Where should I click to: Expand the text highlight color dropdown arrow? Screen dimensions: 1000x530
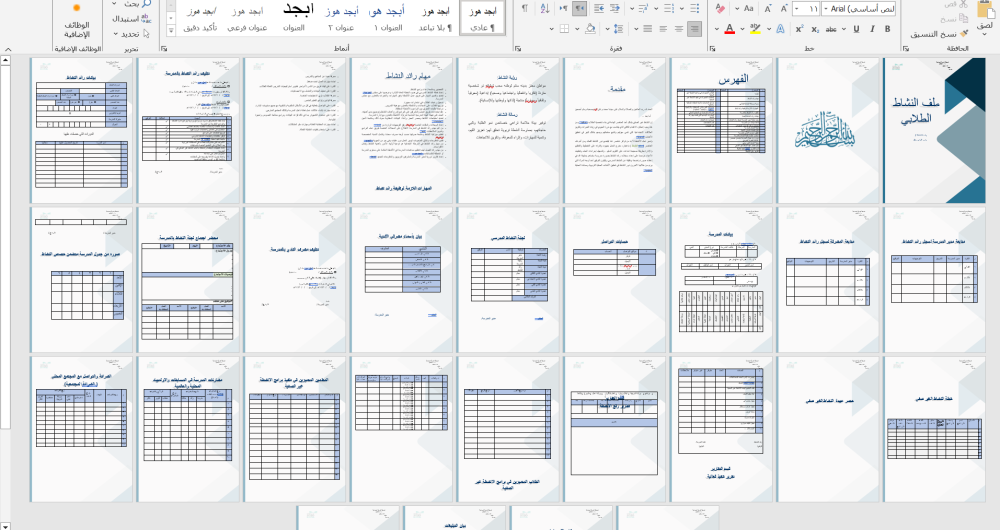(x=743, y=29)
